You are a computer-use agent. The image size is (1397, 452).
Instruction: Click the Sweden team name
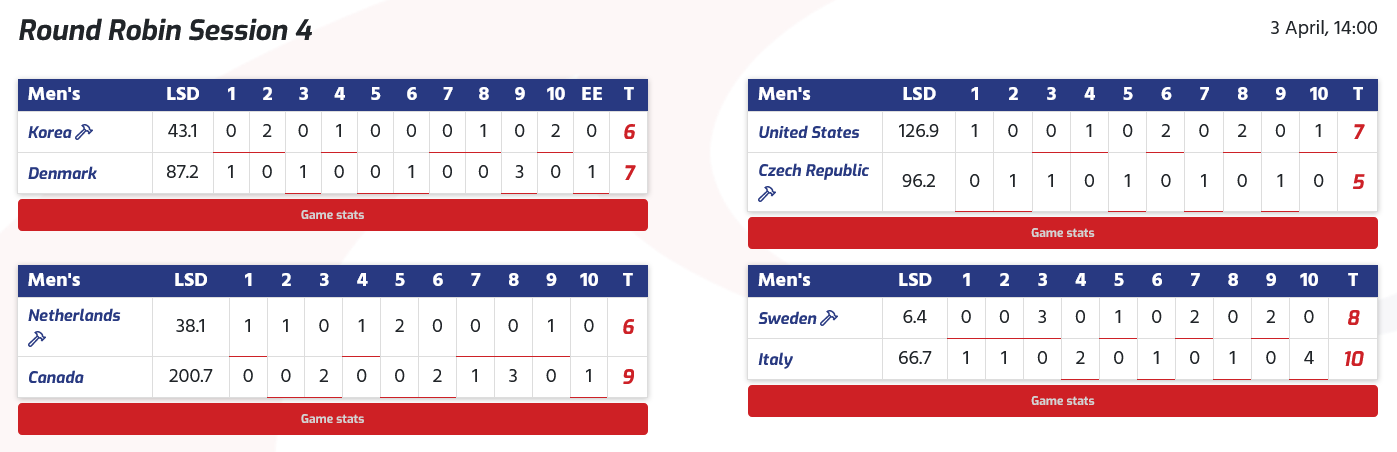(787, 318)
